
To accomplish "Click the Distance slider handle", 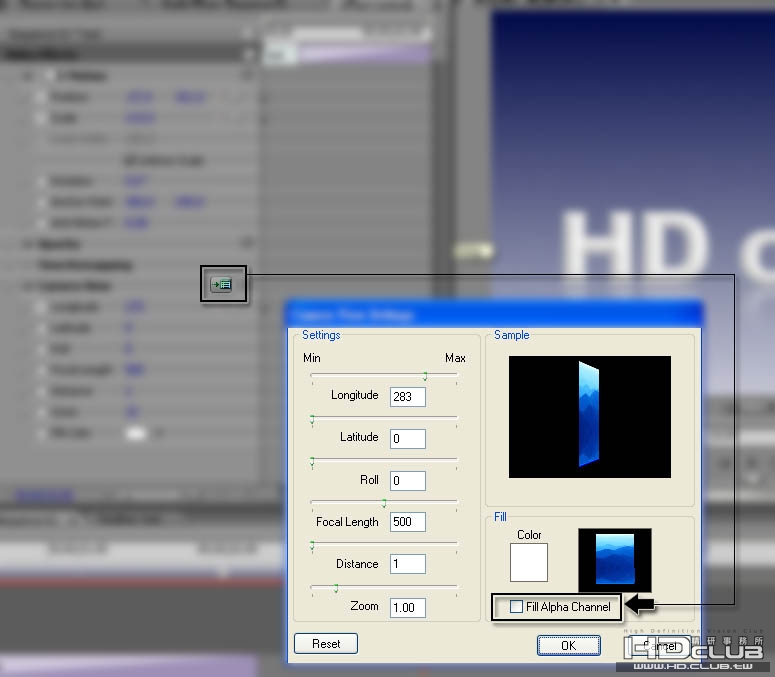I will click(312, 546).
